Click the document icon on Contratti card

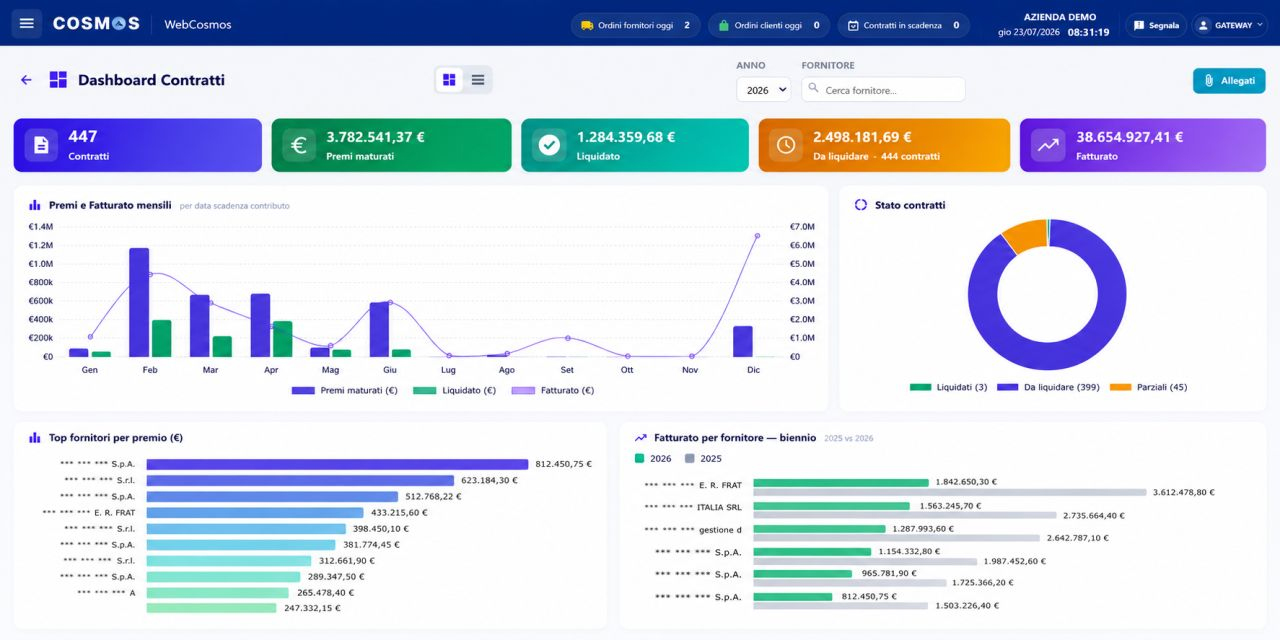pyautogui.click(x=41, y=145)
